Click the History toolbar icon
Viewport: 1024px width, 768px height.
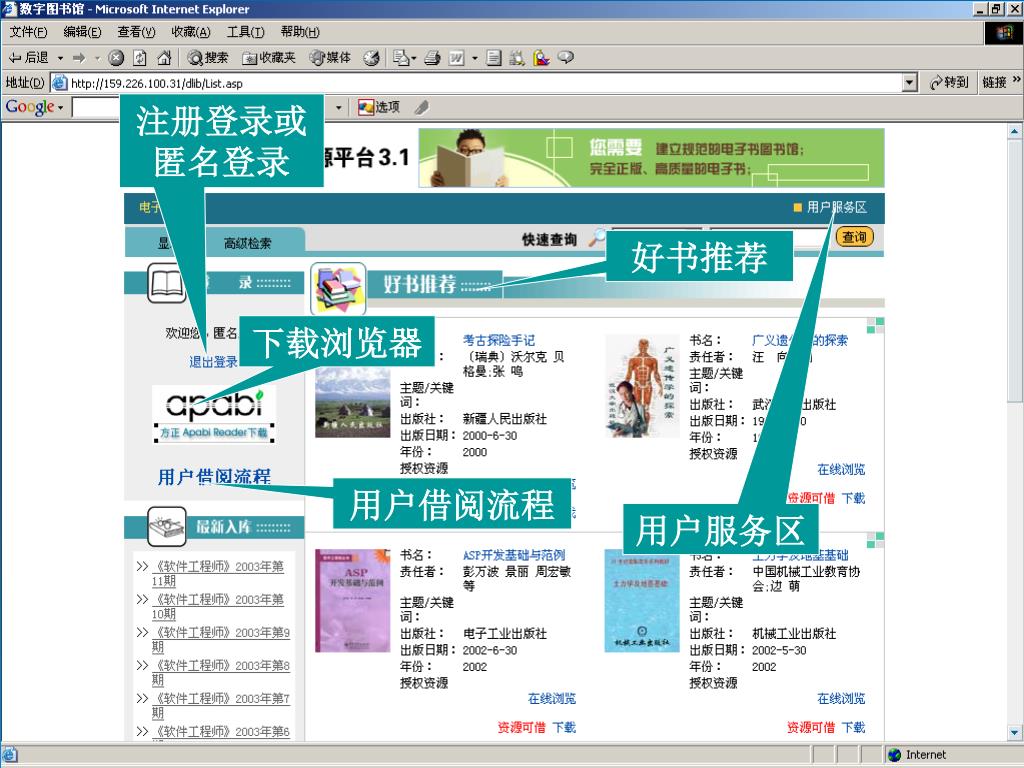pyautogui.click(x=371, y=58)
